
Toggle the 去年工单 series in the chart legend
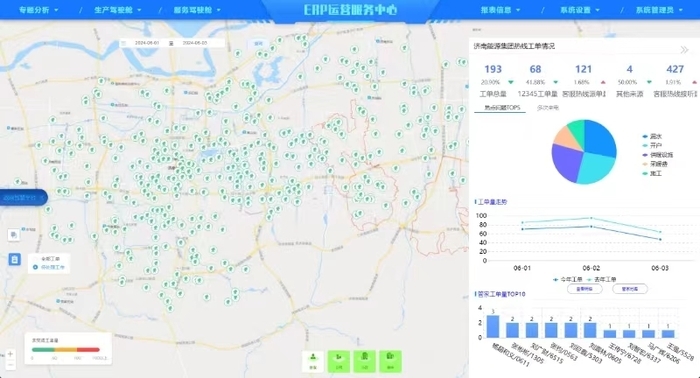[602, 279]
